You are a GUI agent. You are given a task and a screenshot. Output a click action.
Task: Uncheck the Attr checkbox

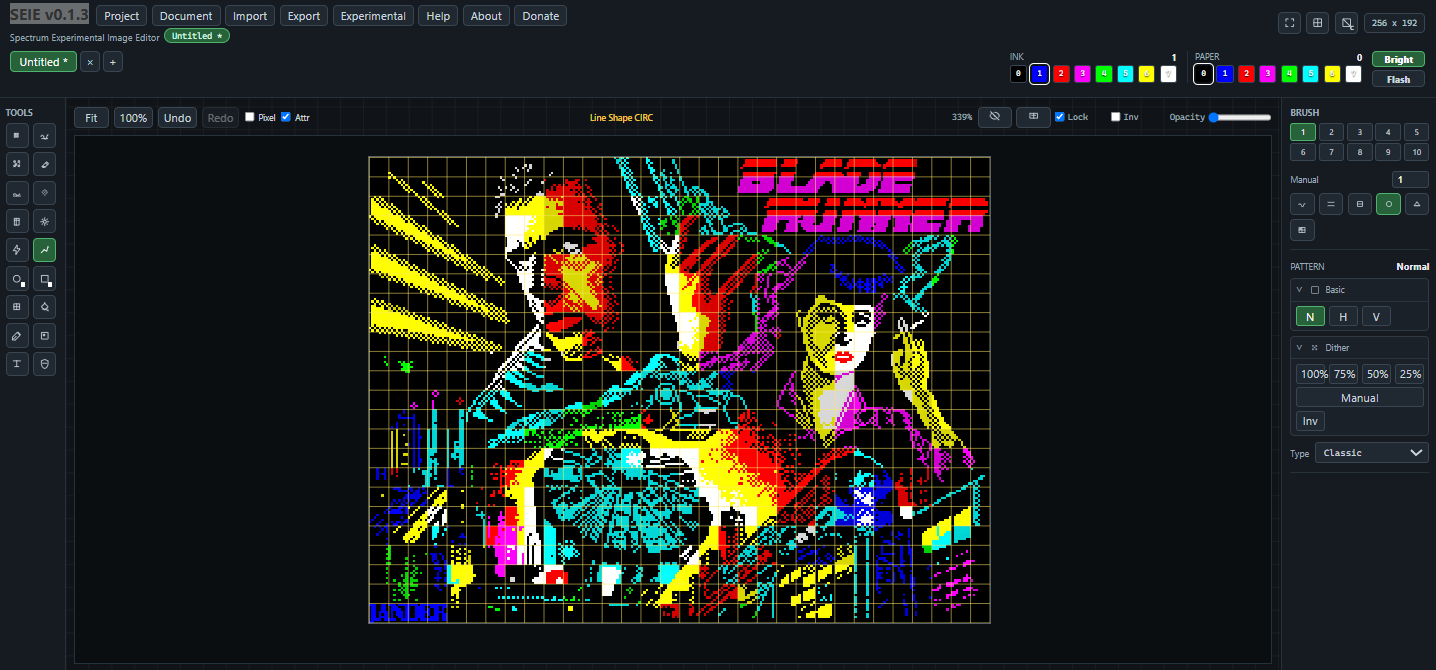[x=286, y=117]
